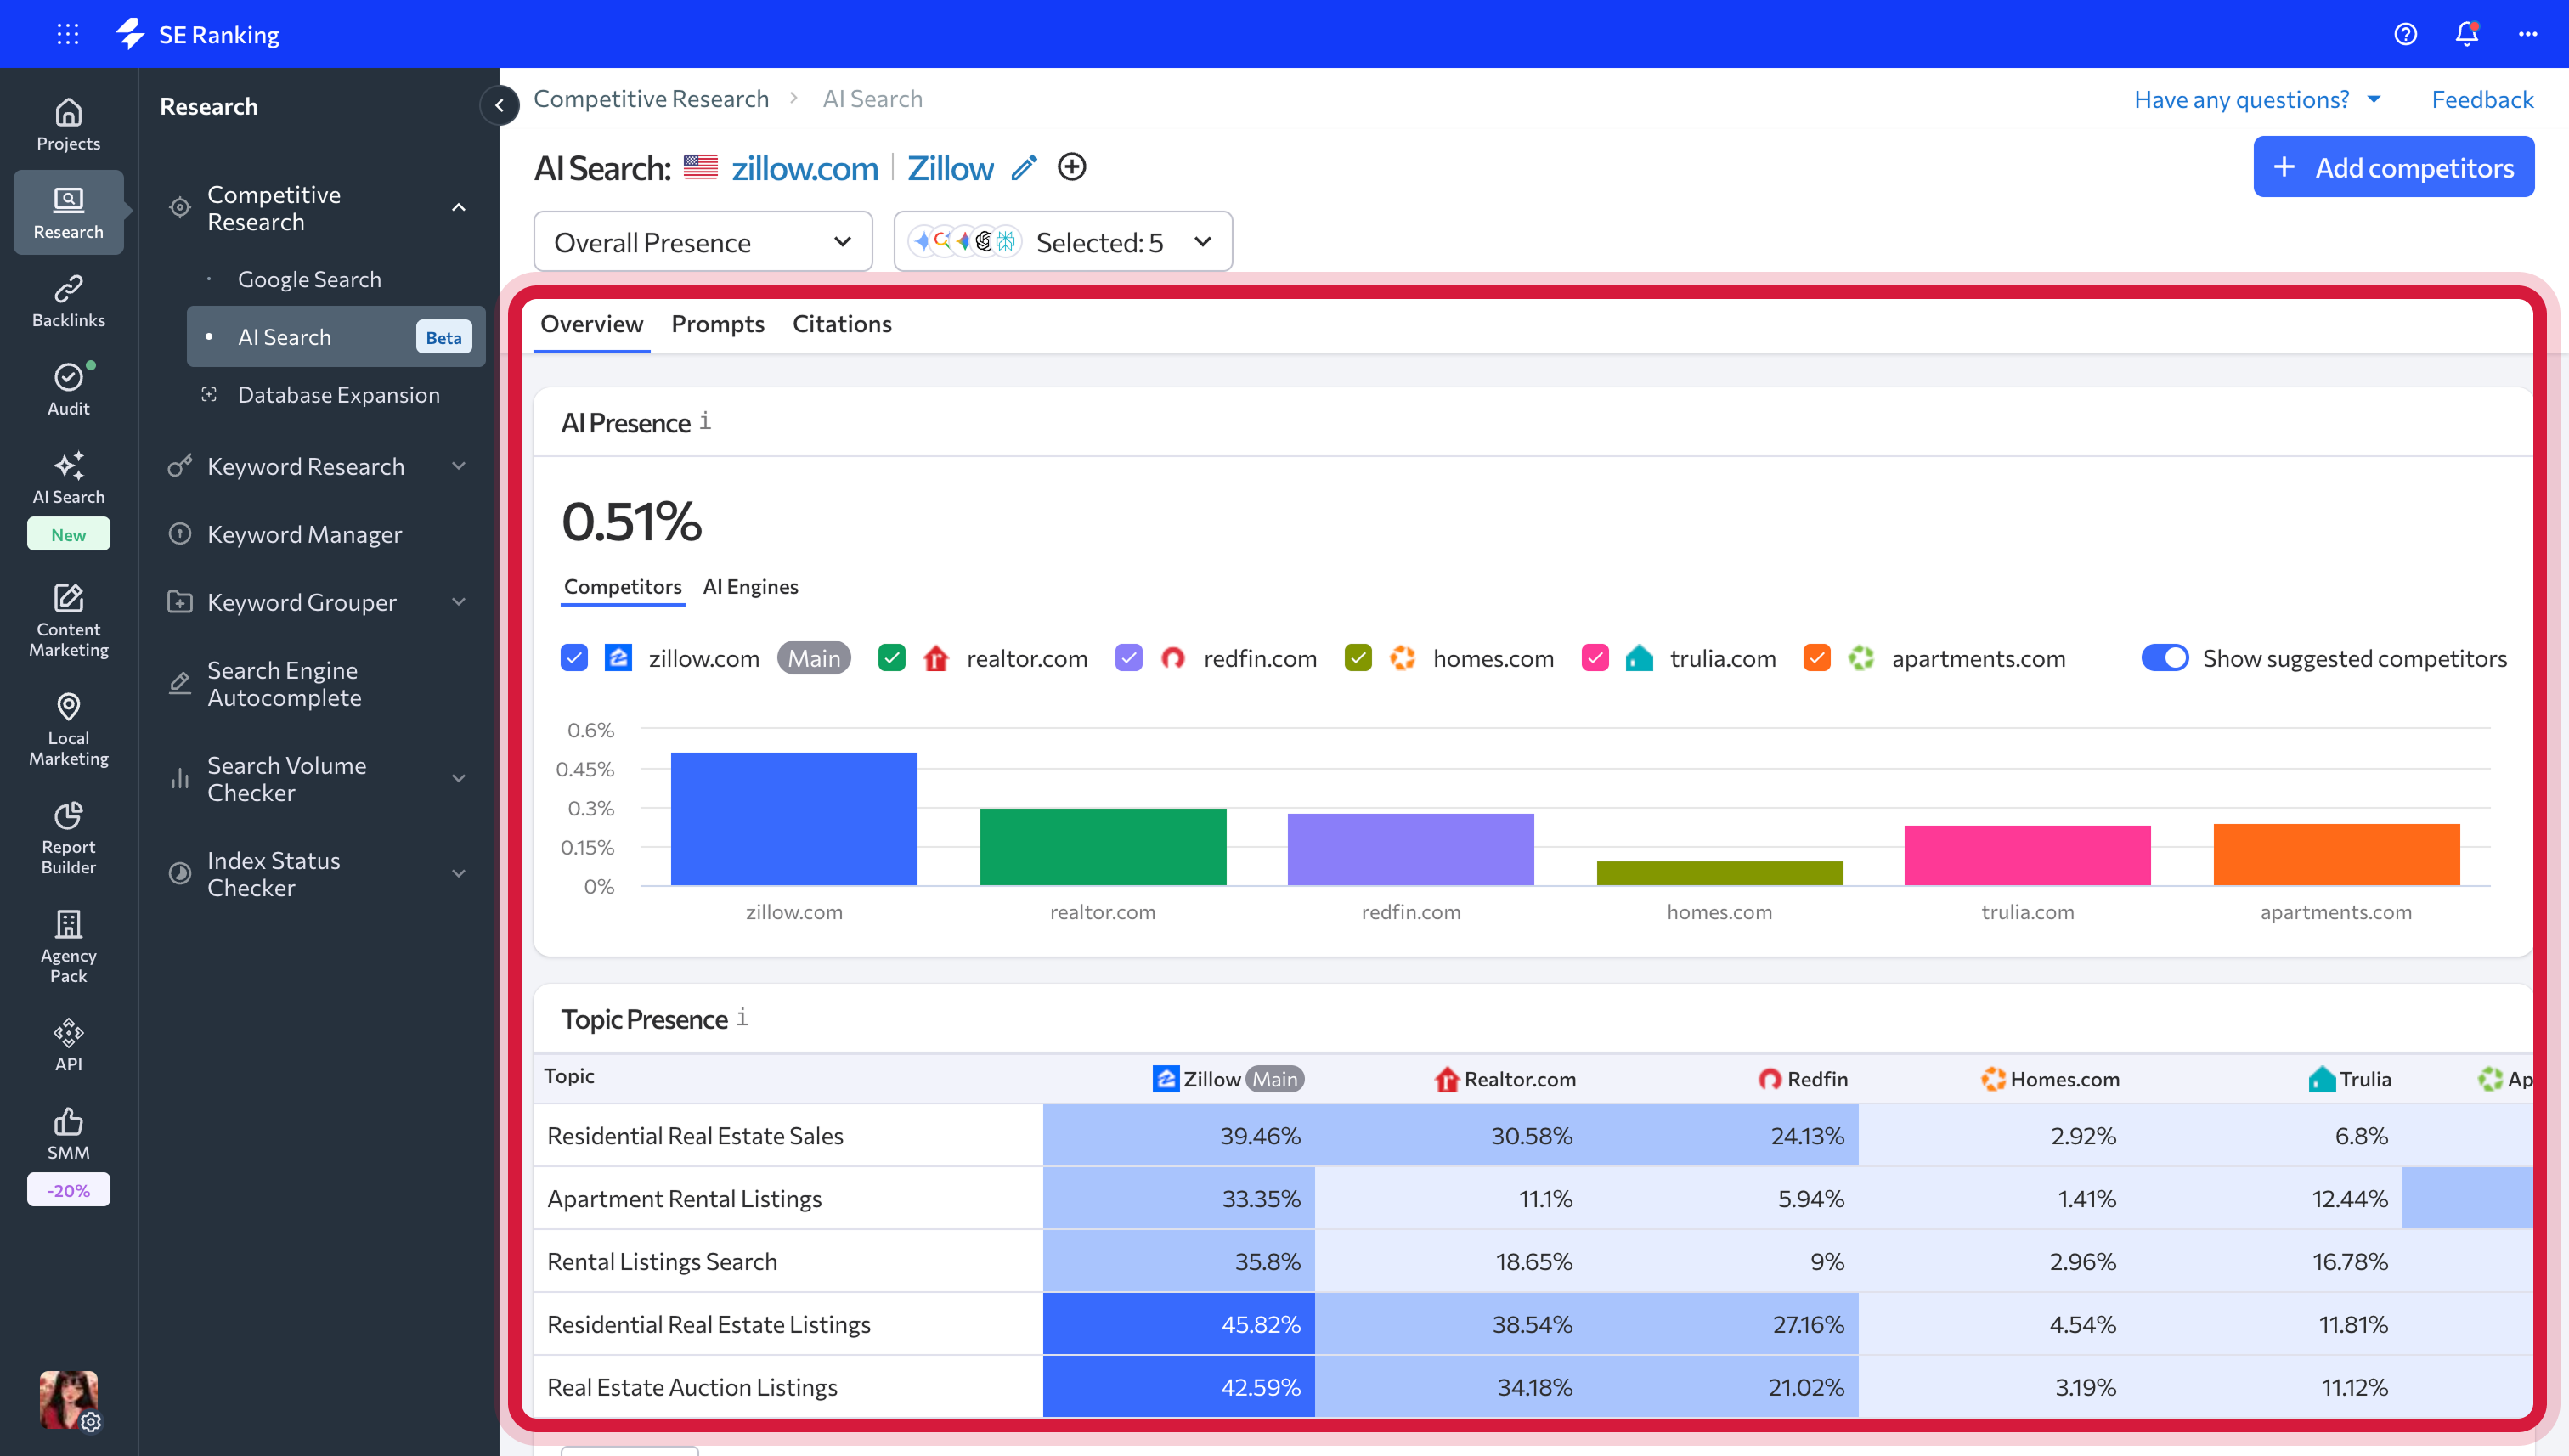Screen dimensions: 2569x1456
Task: Click the Zillow brand name link
Action: click(950, 168)
